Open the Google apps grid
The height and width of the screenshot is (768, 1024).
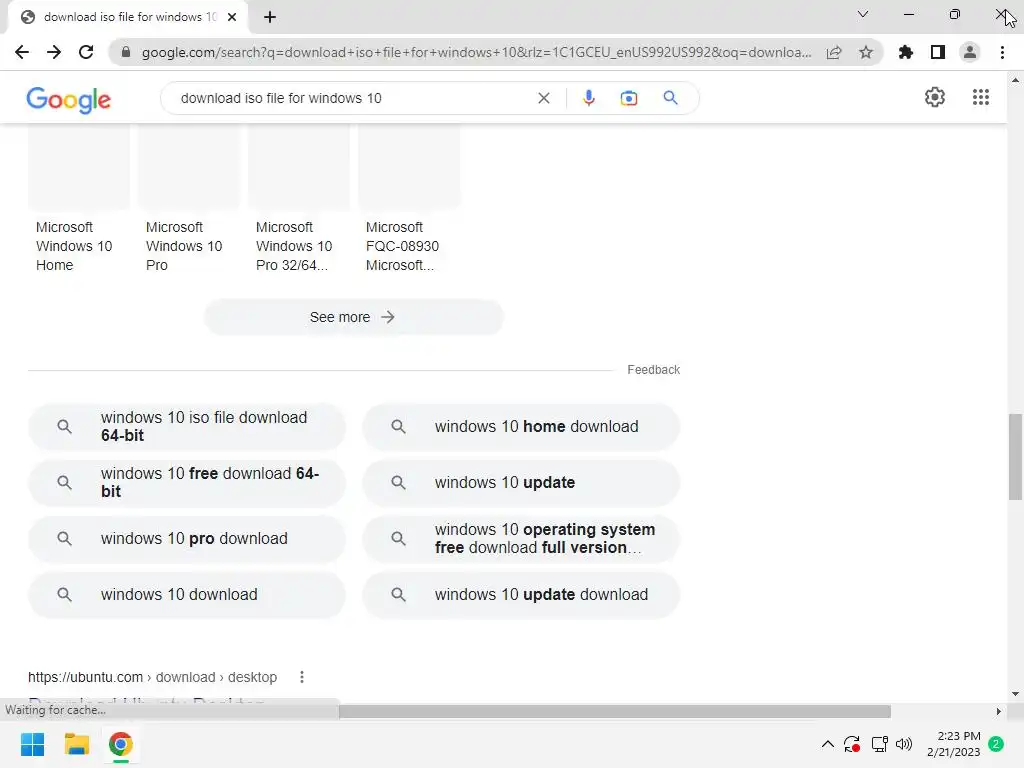[x=980, y=97]
